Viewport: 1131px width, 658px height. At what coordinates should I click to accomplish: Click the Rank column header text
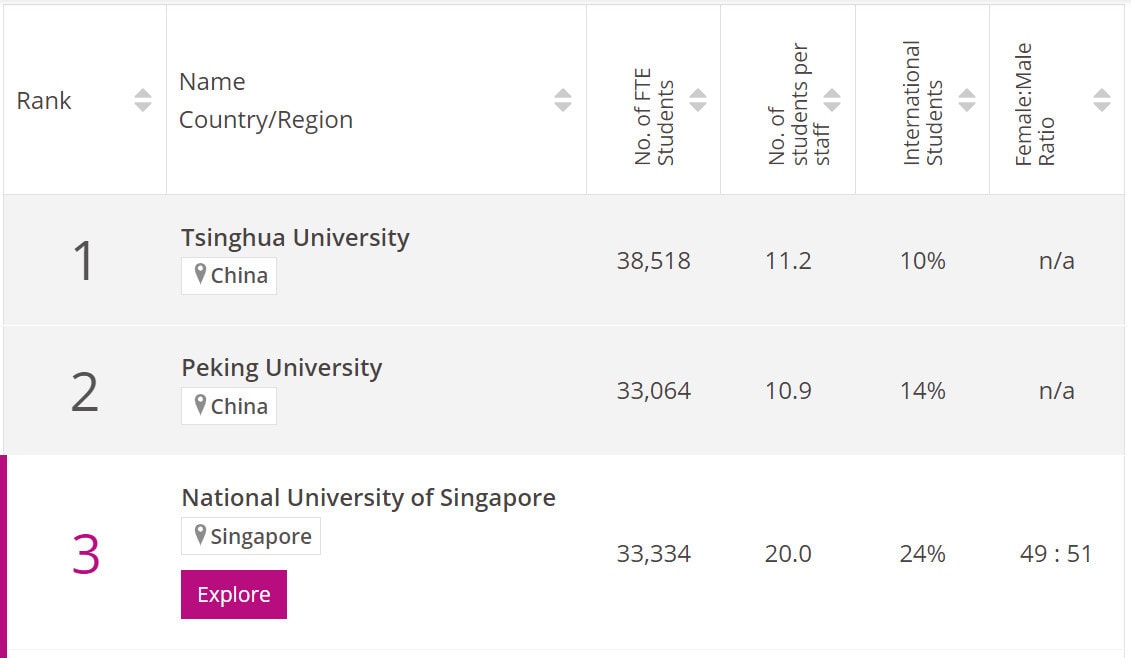click(44, 101)
